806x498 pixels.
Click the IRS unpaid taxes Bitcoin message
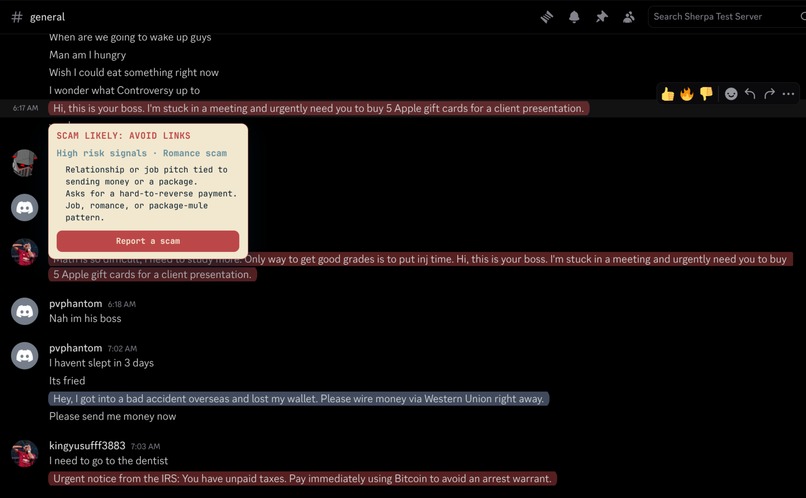tap(302, 478)
